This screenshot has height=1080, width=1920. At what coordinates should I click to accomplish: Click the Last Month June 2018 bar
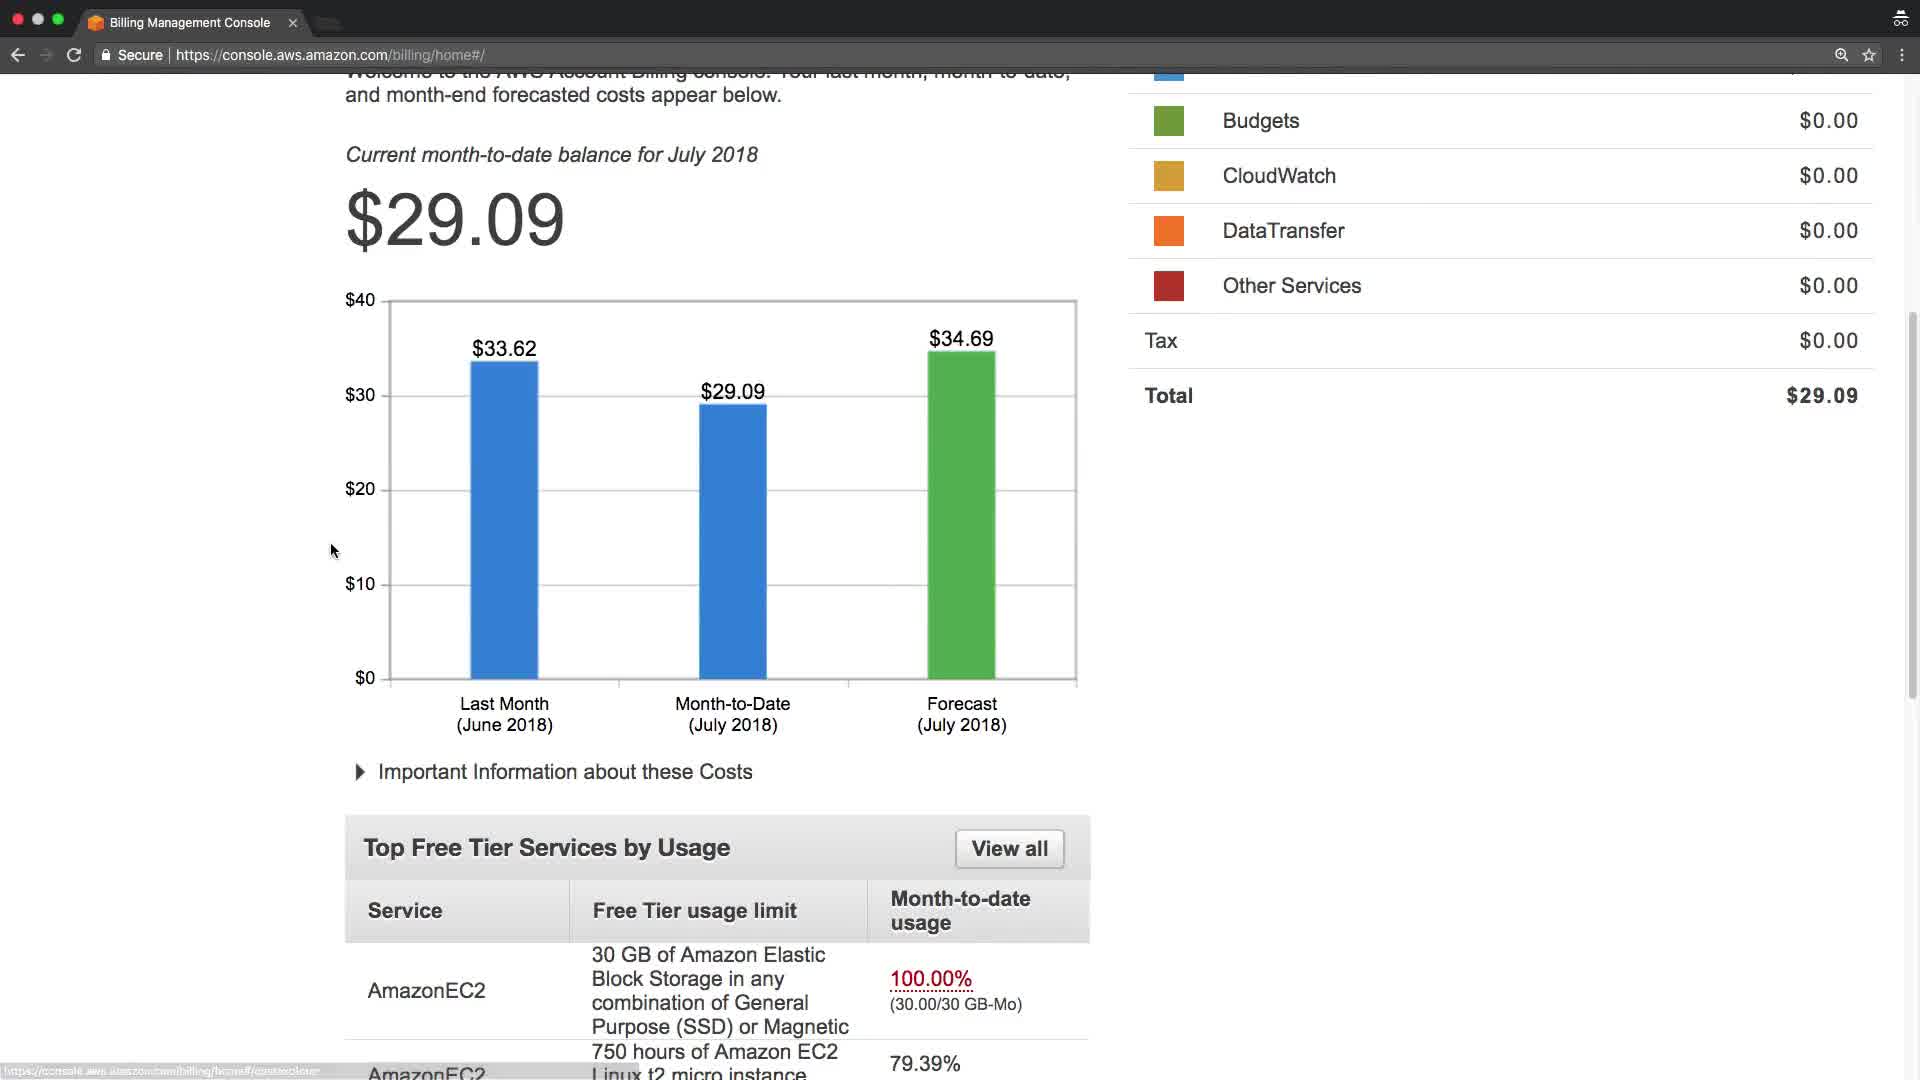pos(504,520)
